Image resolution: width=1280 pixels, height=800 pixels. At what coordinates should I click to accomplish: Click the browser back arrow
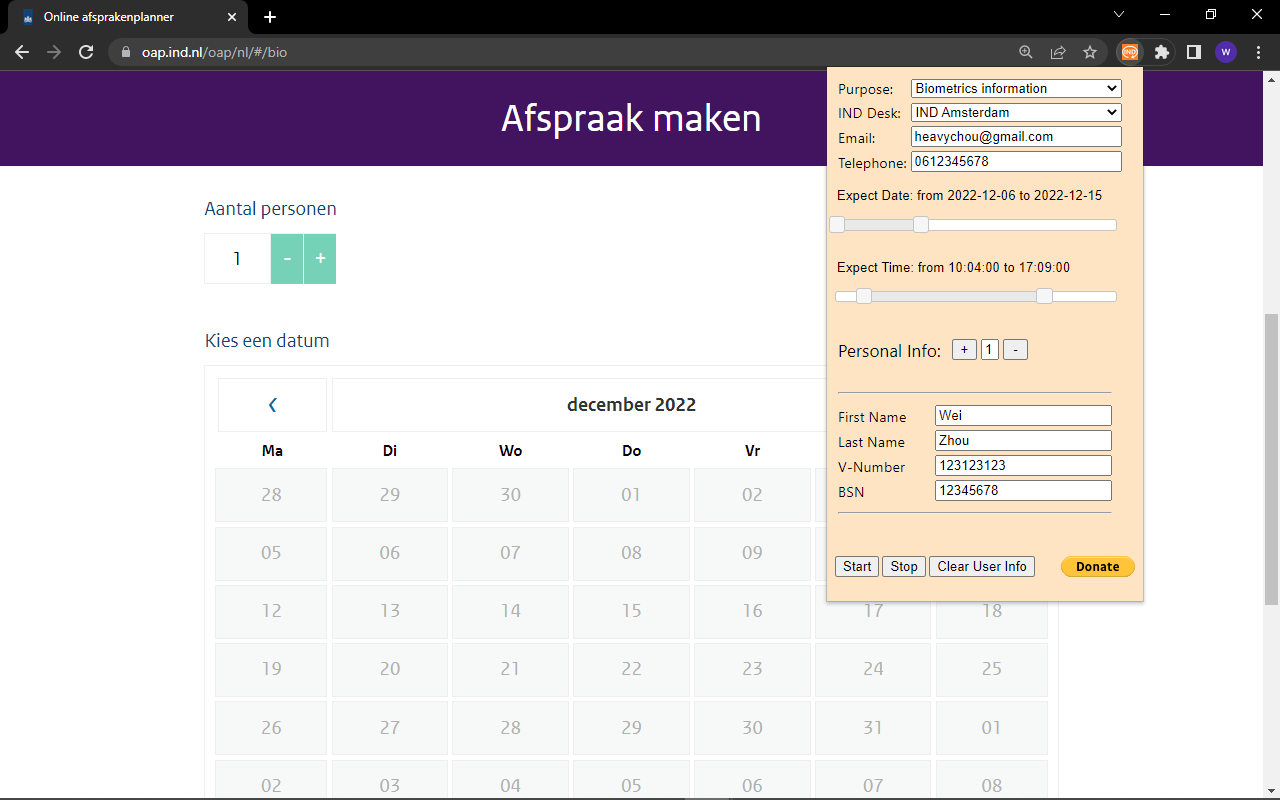click(x=22, y=52)
